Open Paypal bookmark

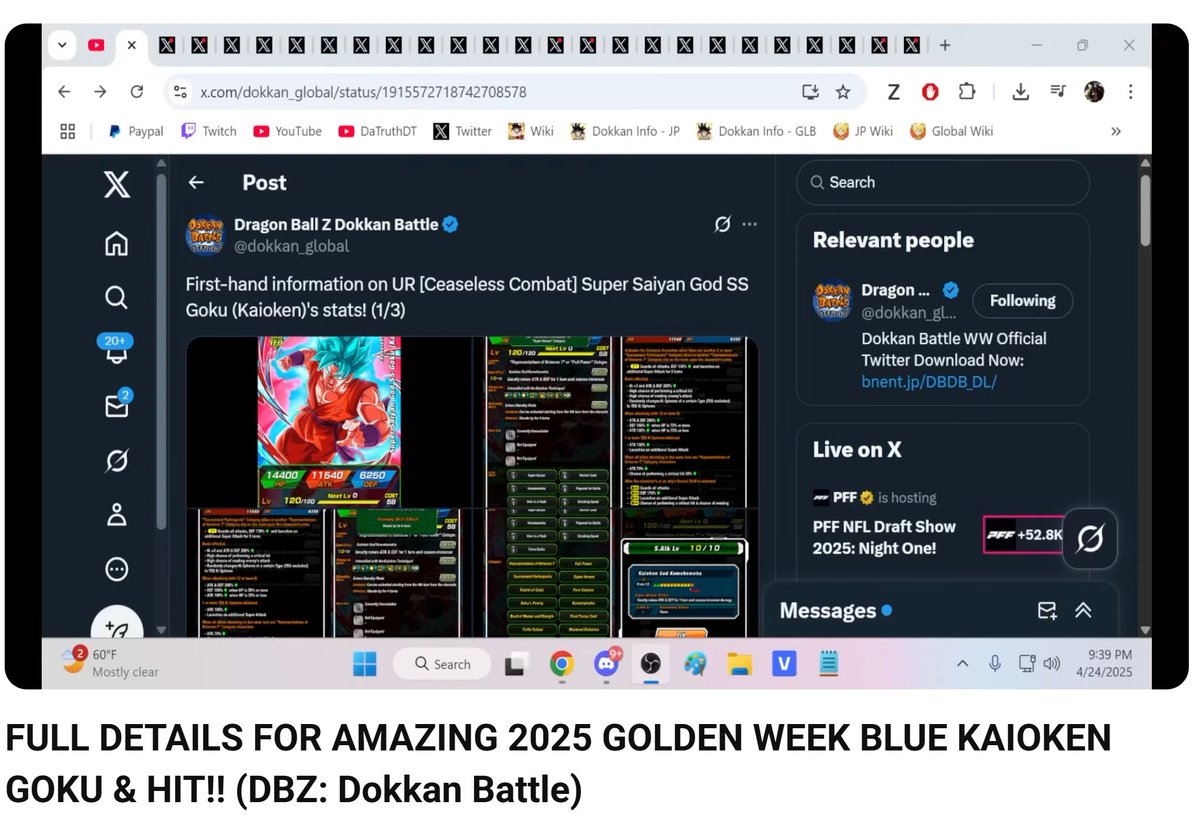pos(135,131)
